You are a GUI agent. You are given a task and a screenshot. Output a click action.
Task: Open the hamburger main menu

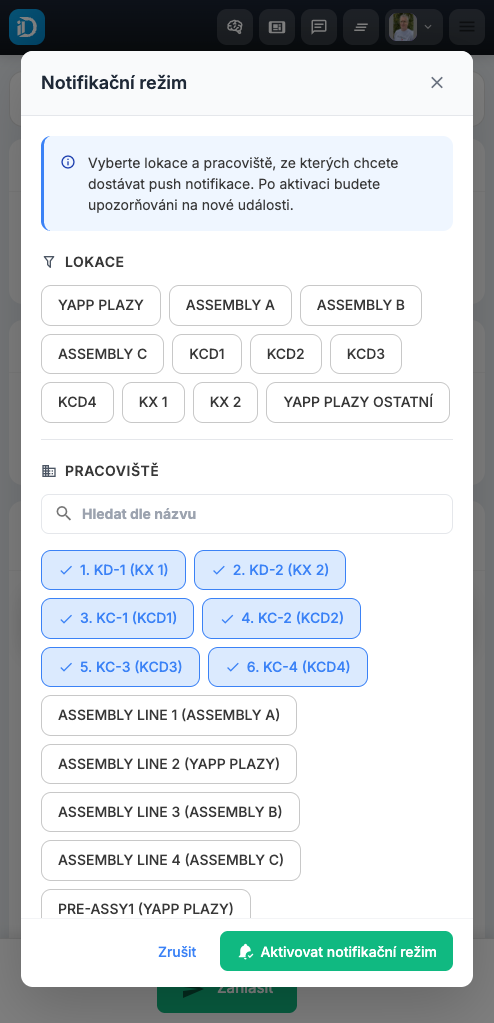(x=467, y=27)
